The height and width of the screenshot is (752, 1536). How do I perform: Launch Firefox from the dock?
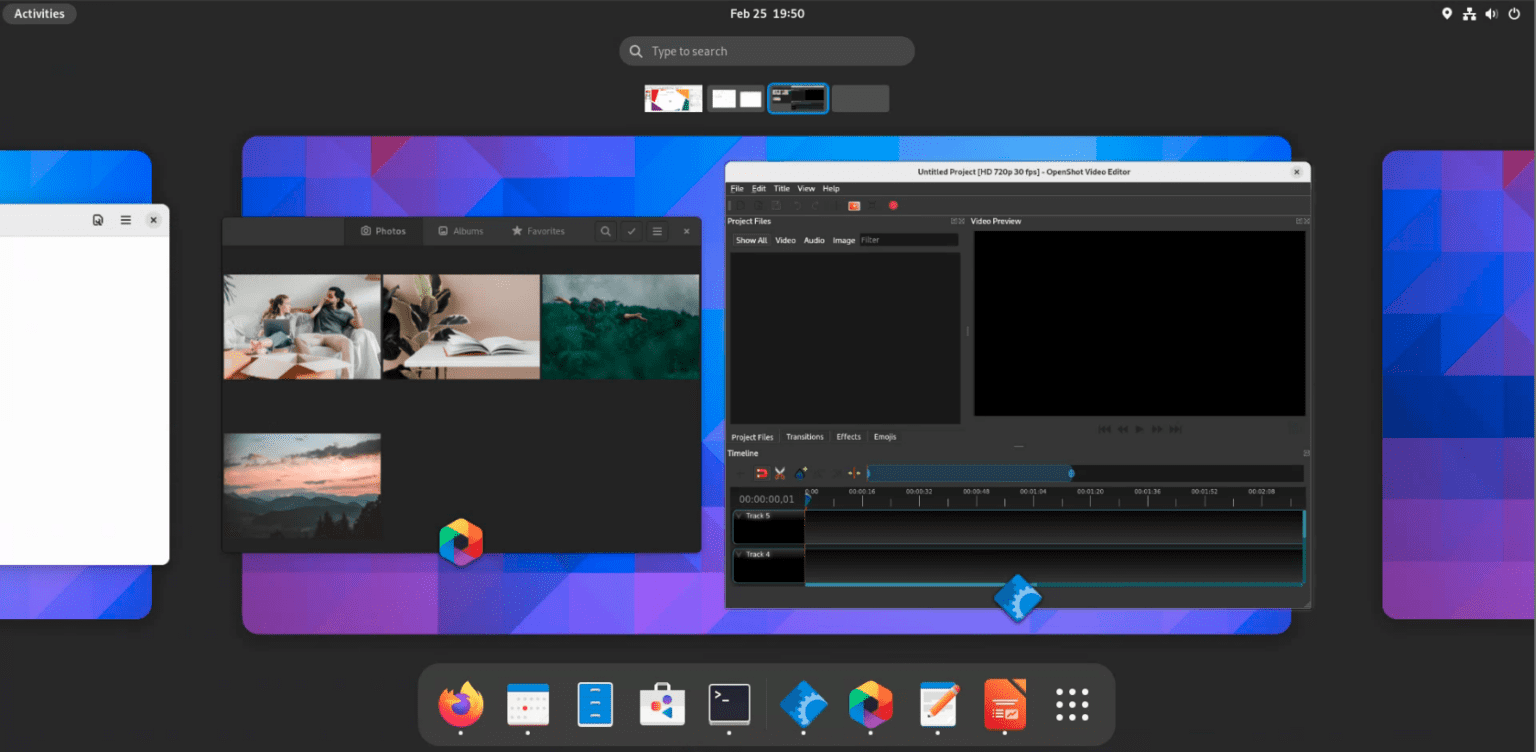(460, 704)
